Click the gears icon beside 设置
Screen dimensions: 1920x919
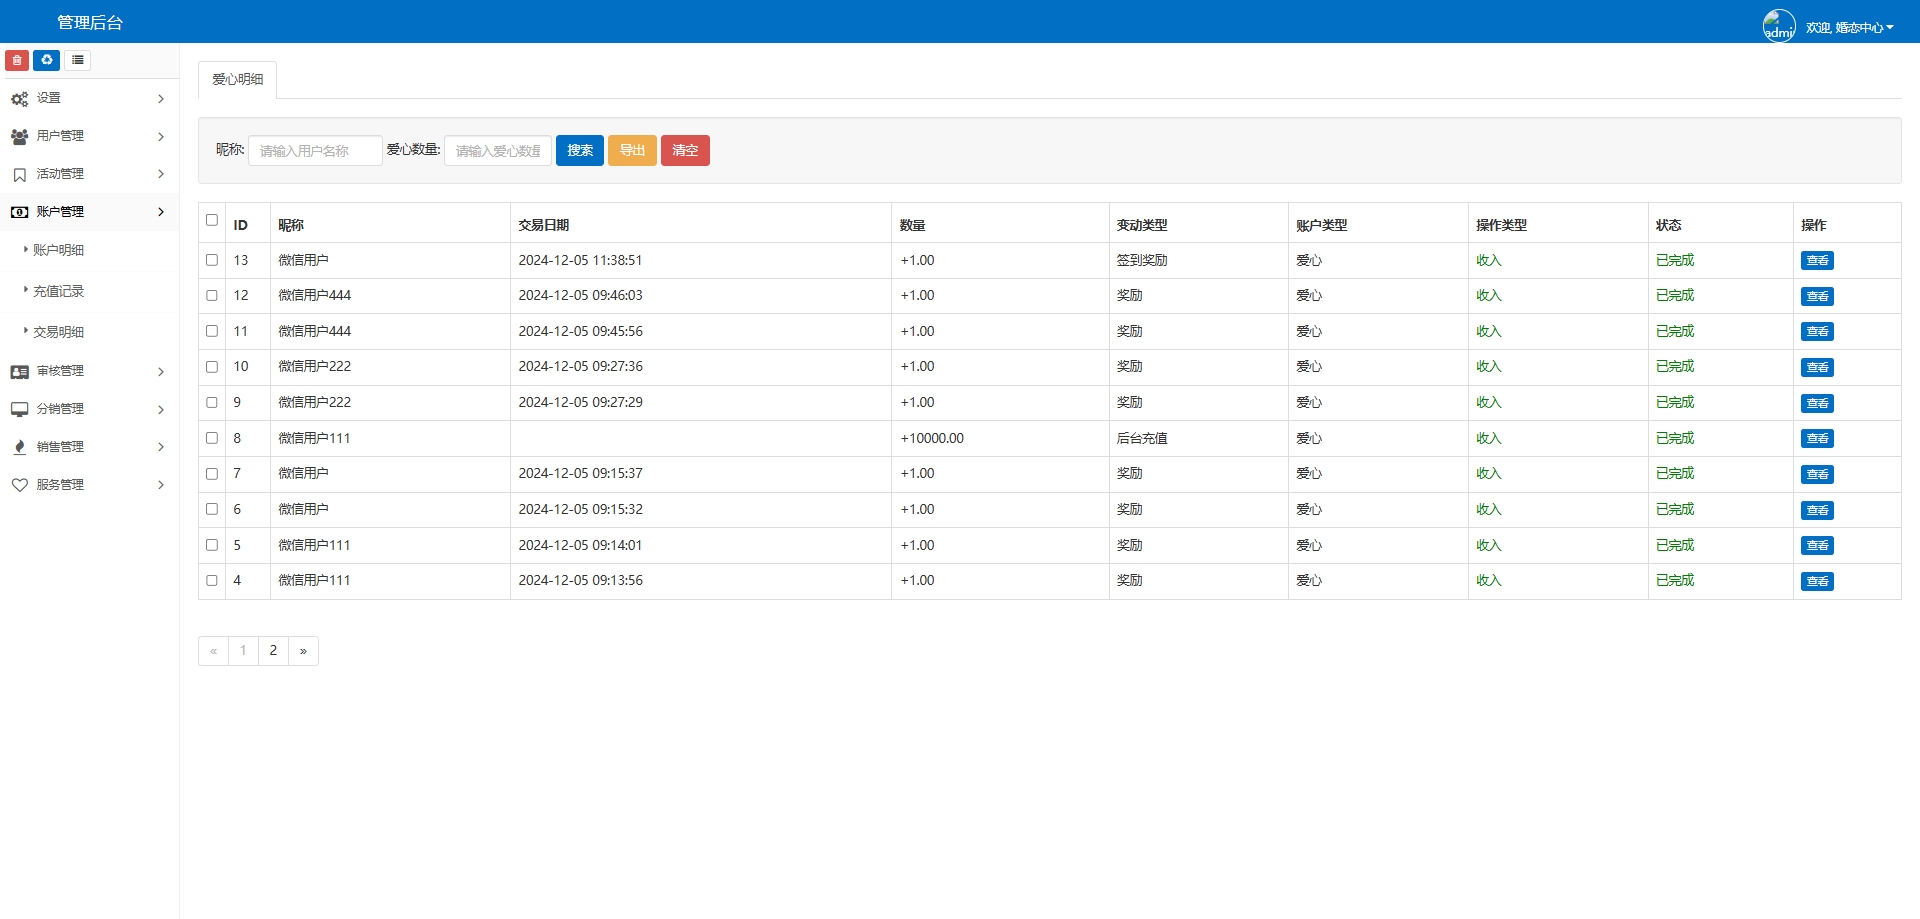[x=19, y=99]
